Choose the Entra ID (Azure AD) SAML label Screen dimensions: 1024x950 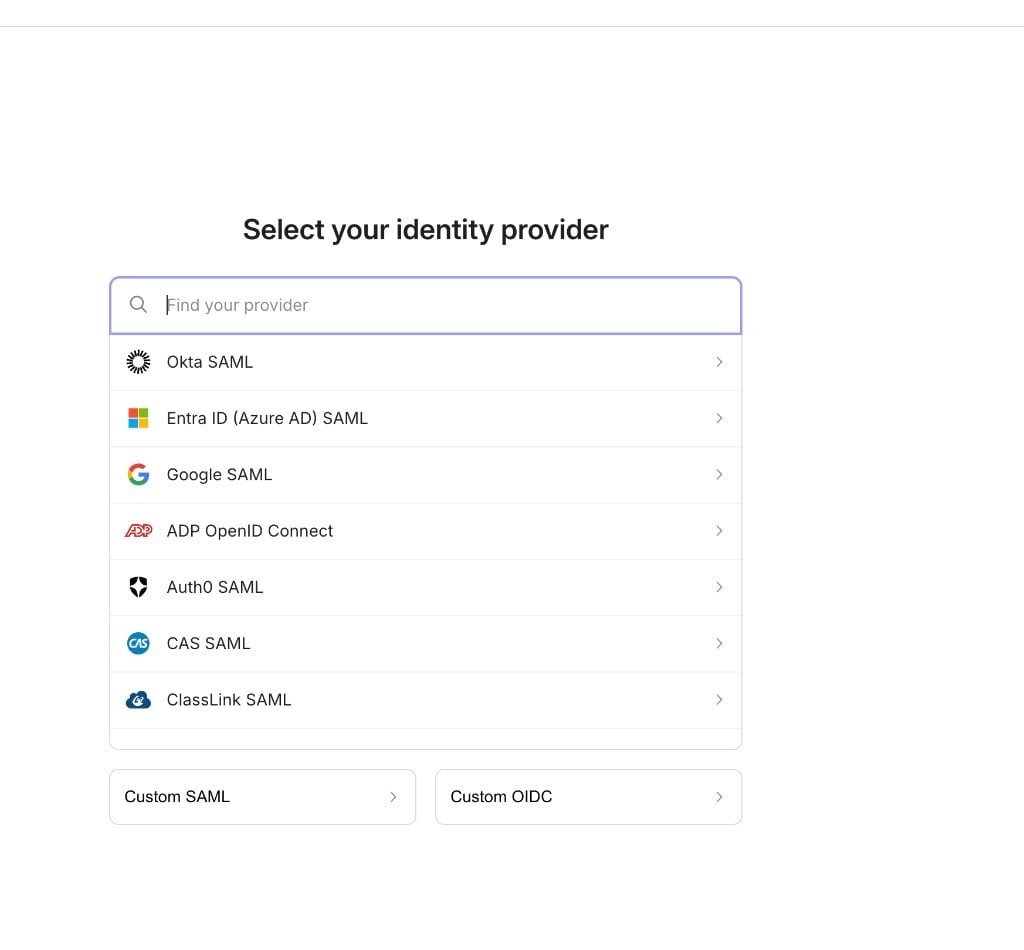pos(267,418)
